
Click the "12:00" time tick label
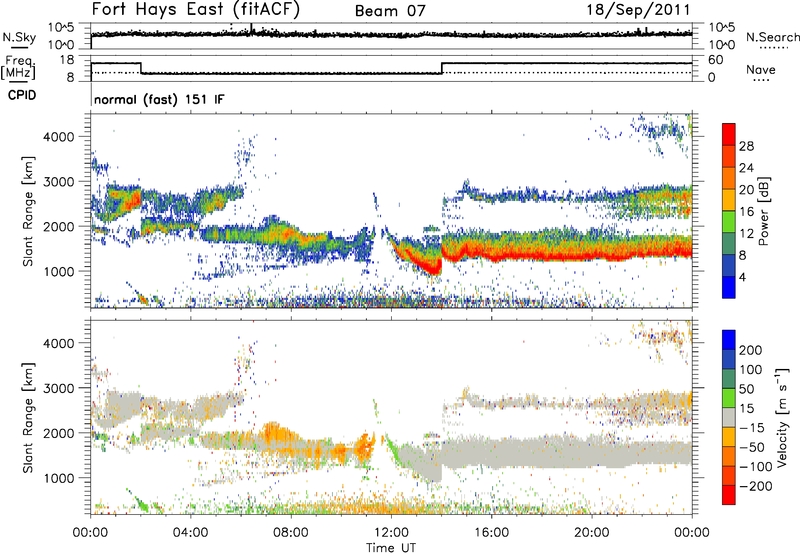tap(391, 533)
